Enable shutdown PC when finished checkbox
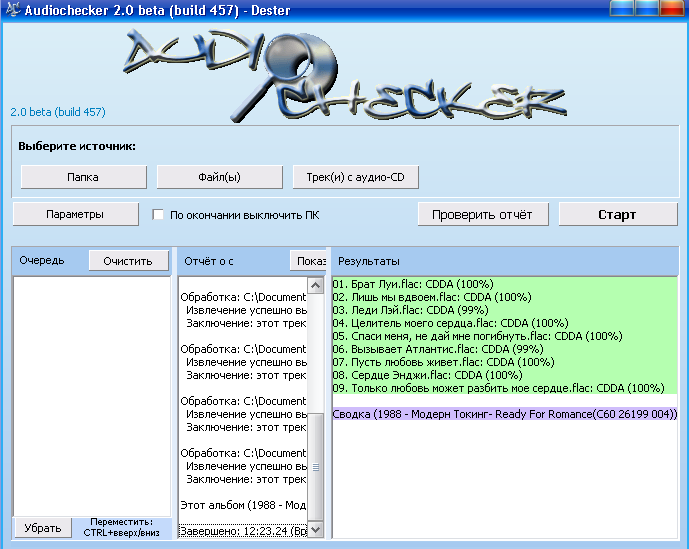Viewport: 689px width, 549px height. click(x=158, y=215)
